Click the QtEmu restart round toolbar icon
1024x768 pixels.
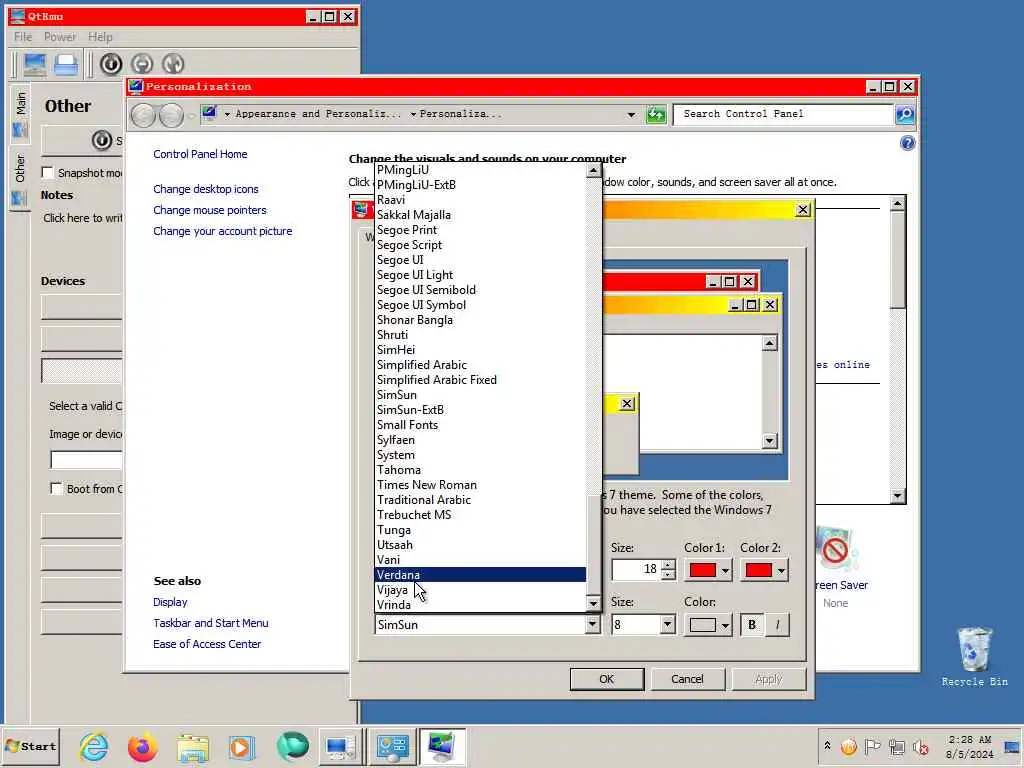point(173,63)
